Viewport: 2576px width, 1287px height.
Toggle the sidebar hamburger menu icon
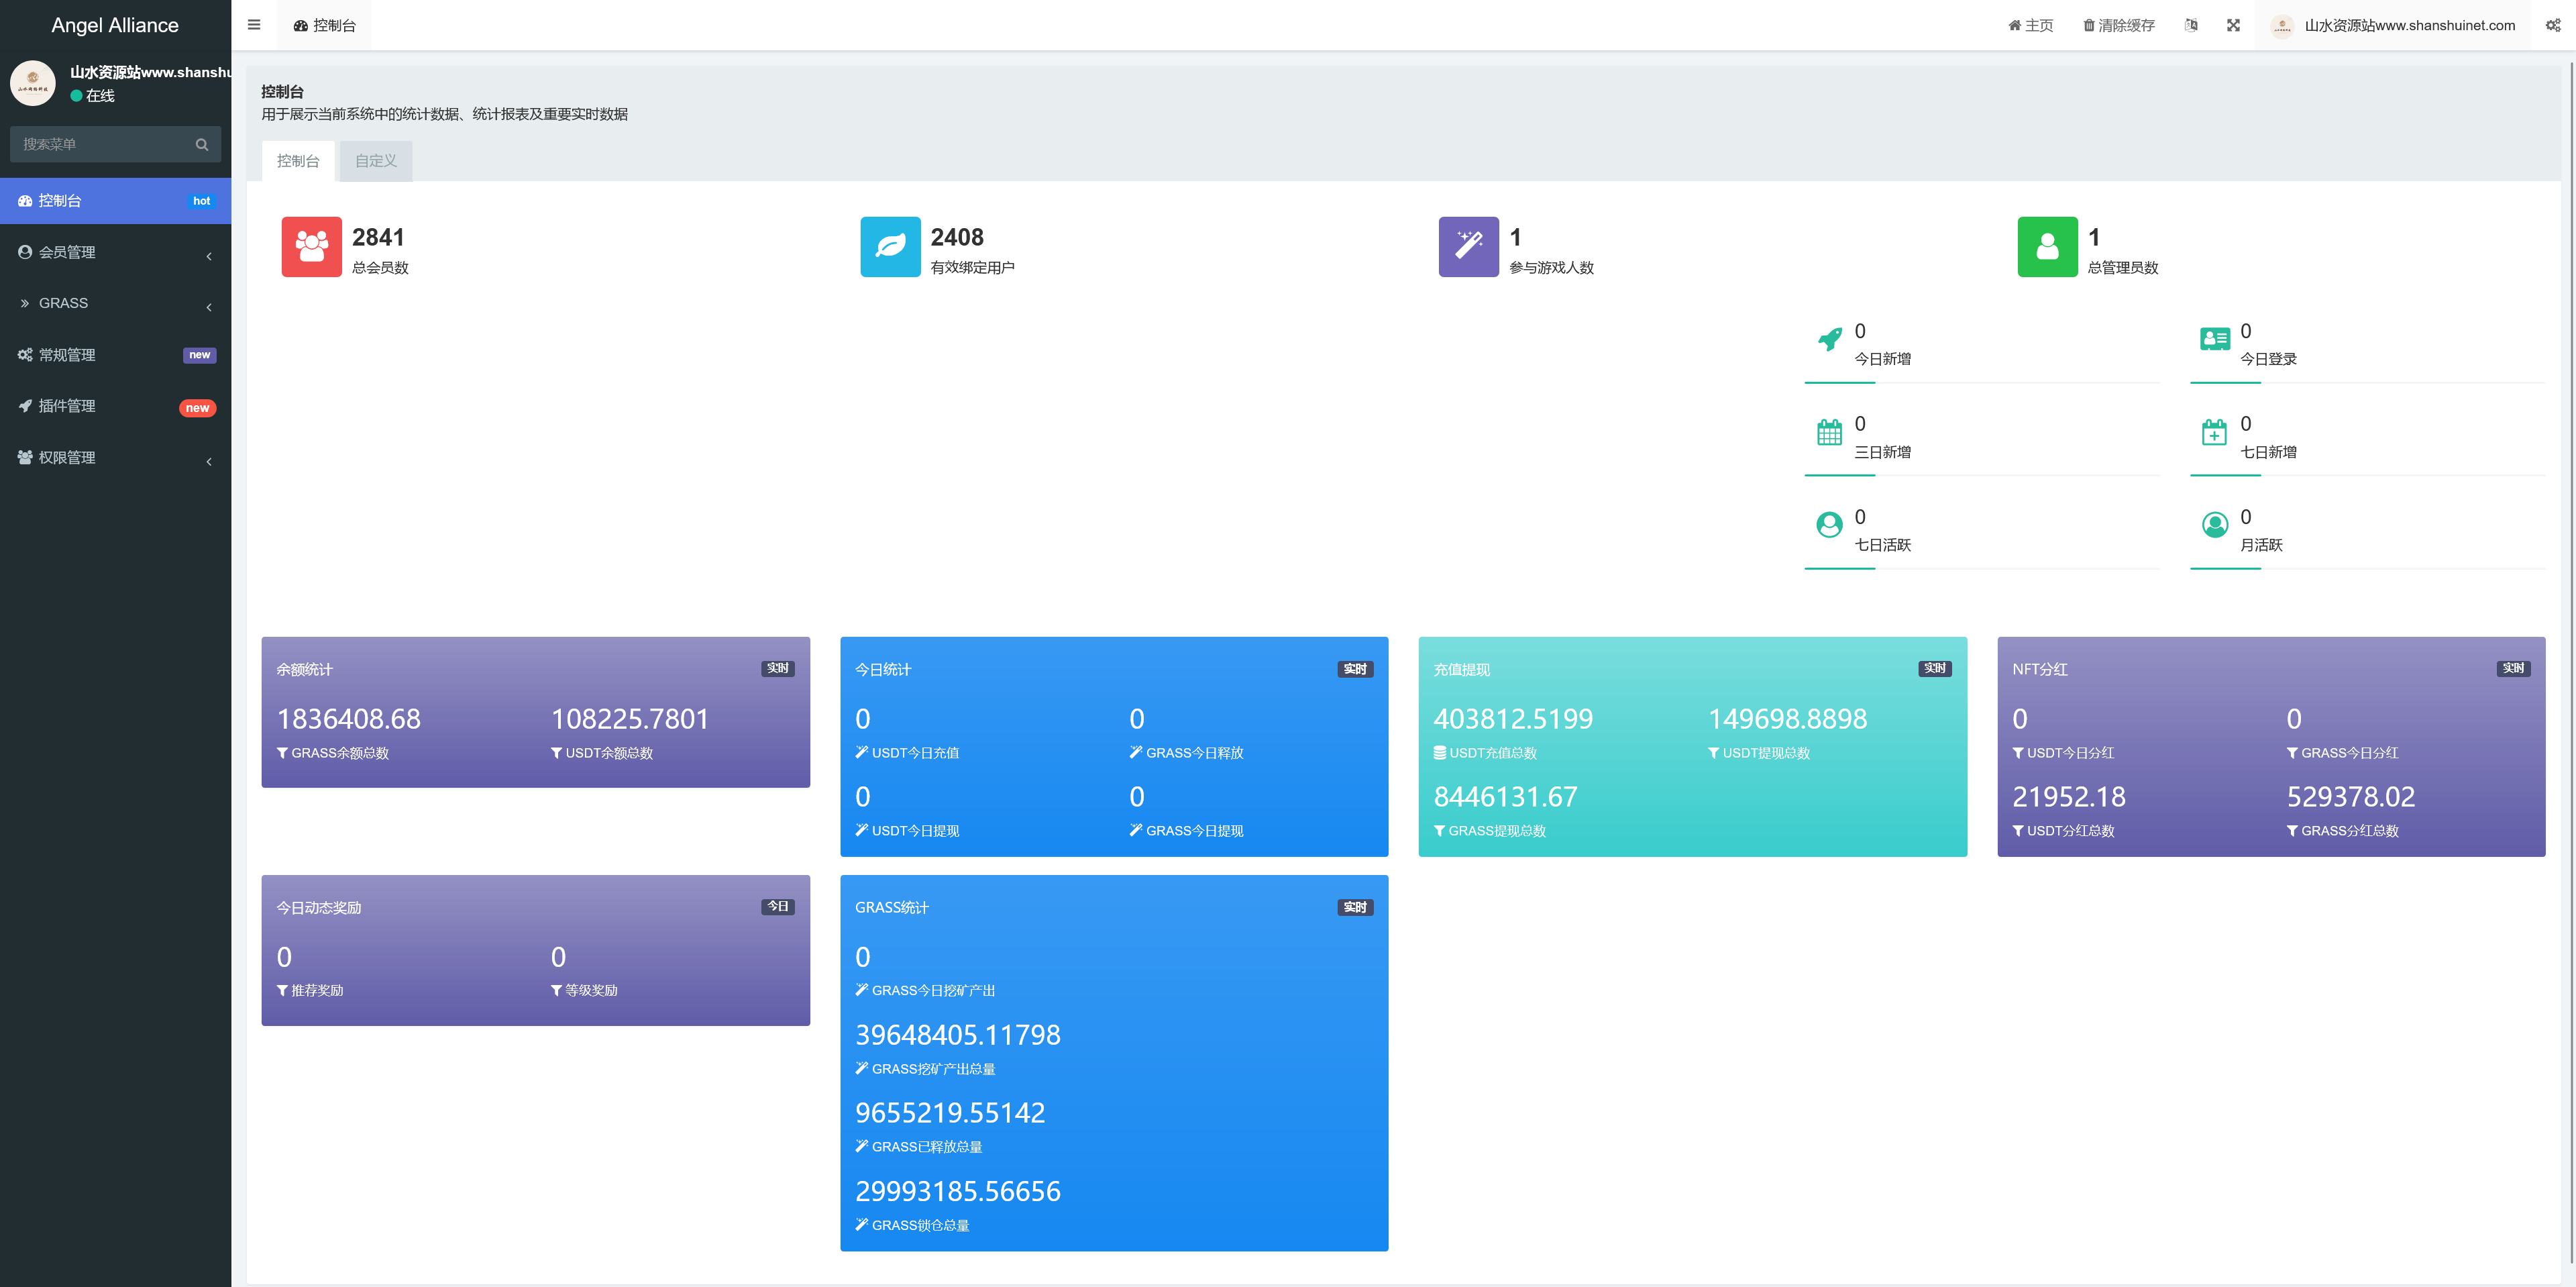point(254,25)
